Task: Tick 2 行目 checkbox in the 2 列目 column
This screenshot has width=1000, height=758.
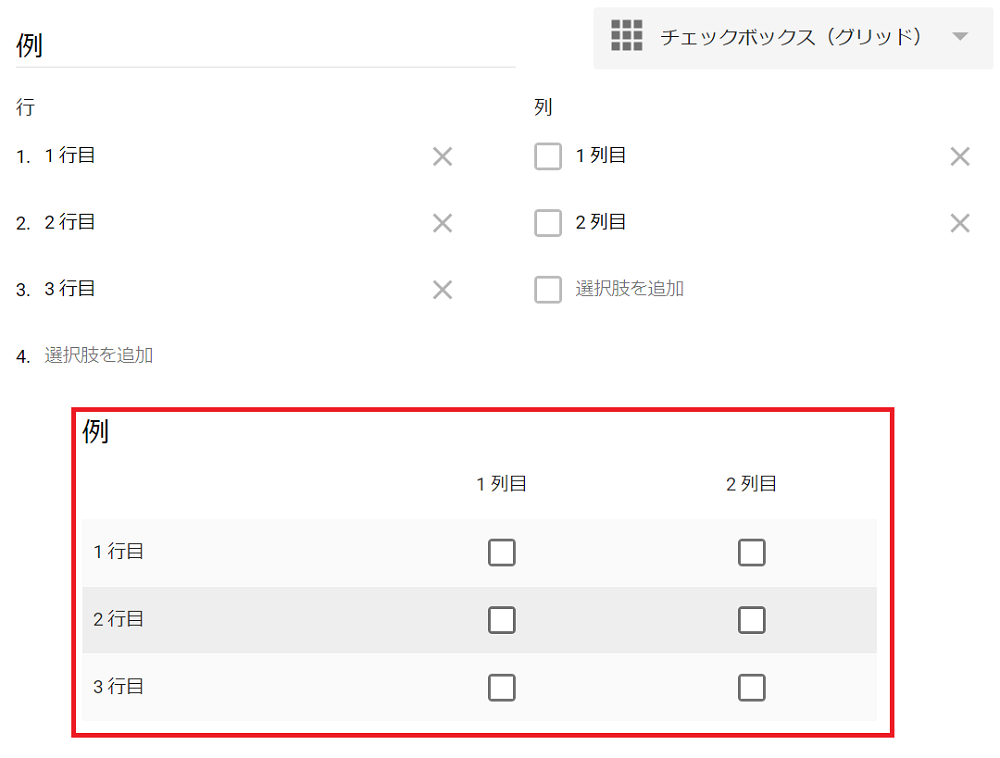Action: [x=751, y=620]
